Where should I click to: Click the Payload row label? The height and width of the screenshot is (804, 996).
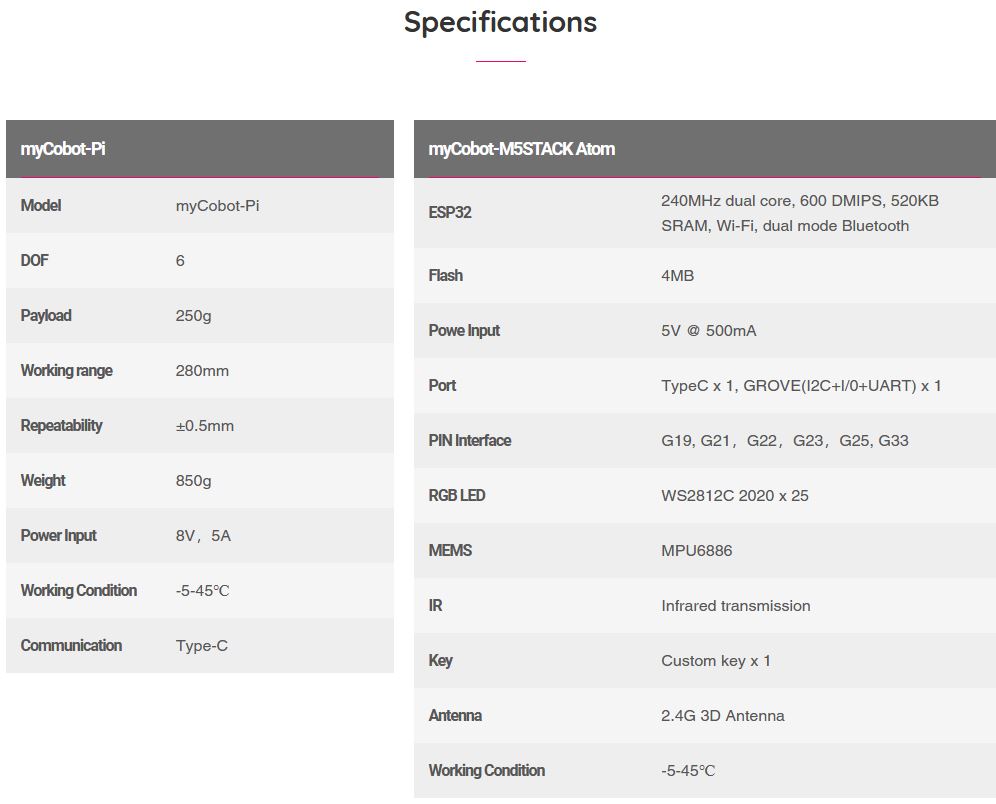tap(46, 316)
